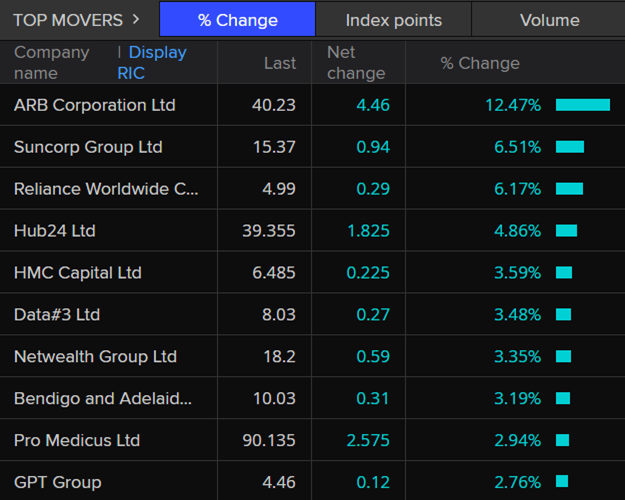Image resolution: width=625 pixels, height=500 pixels.
Task: Click the 12.47% change value
Action: click(x=513, y=105)
